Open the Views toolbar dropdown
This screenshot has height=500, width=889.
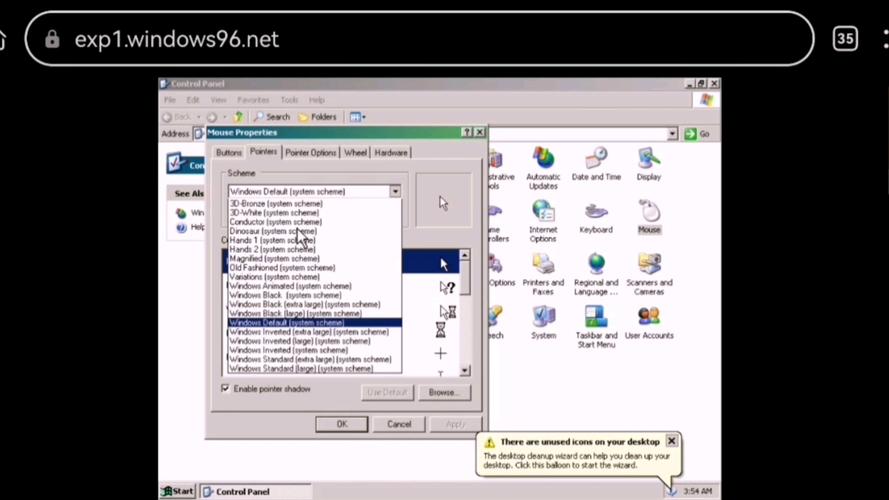click(357, 117)
